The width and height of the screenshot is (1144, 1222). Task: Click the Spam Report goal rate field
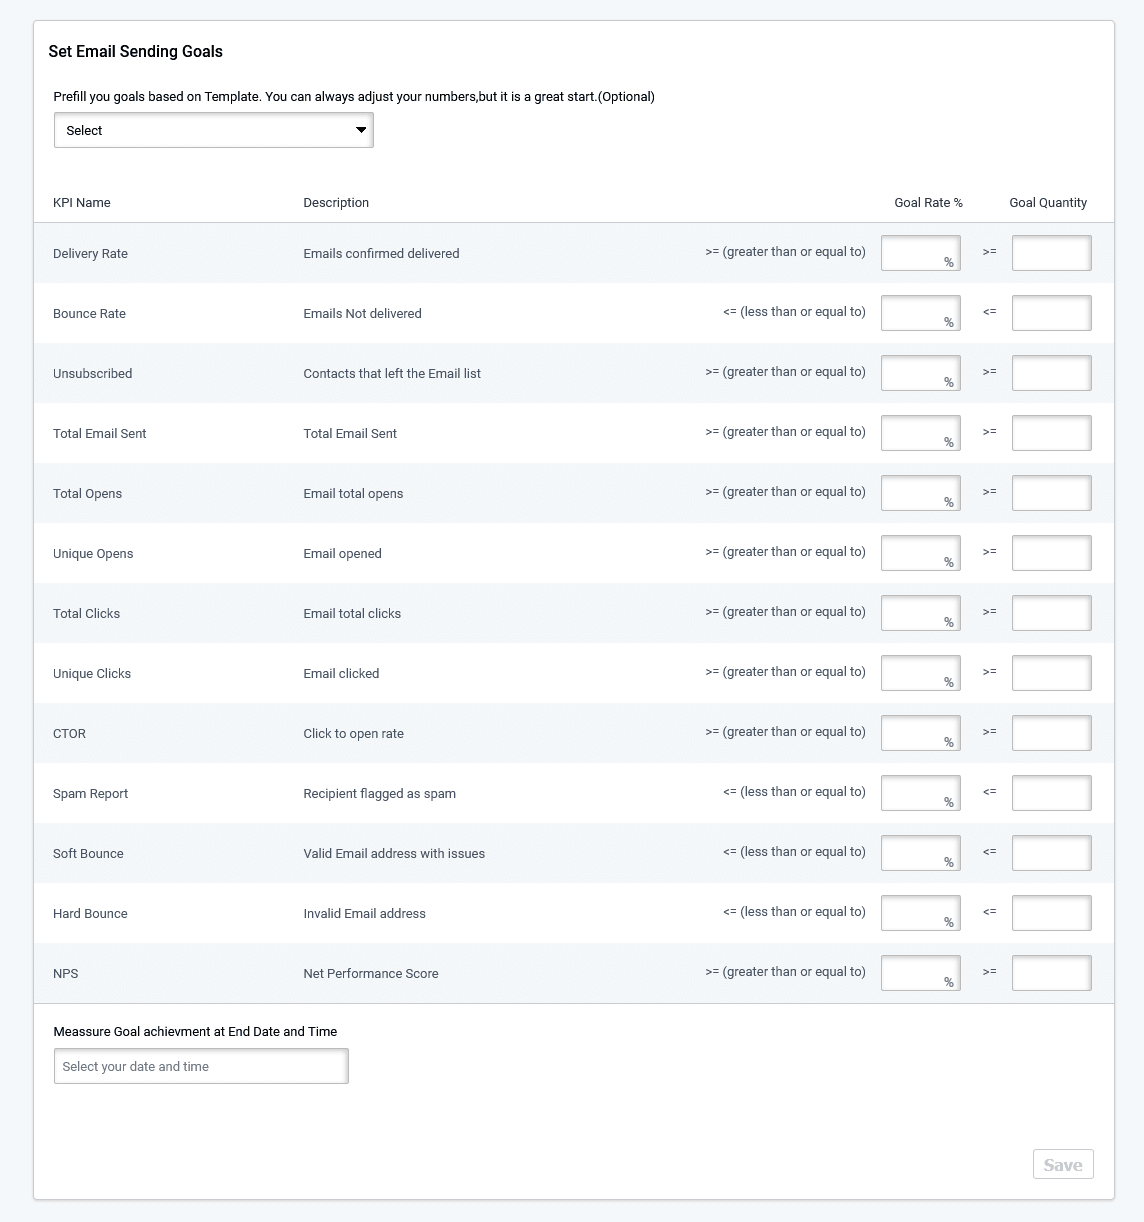920,792
